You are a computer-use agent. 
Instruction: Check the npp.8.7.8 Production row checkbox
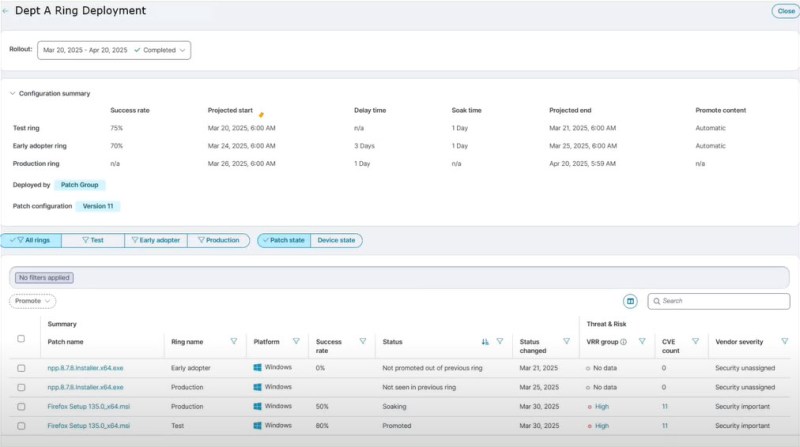[x=21, y=387]
